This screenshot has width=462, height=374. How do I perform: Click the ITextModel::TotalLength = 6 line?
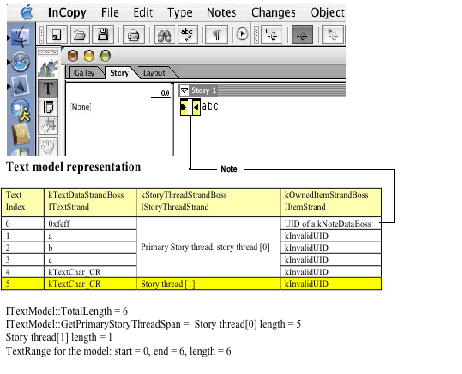click(x=67, y=311)
